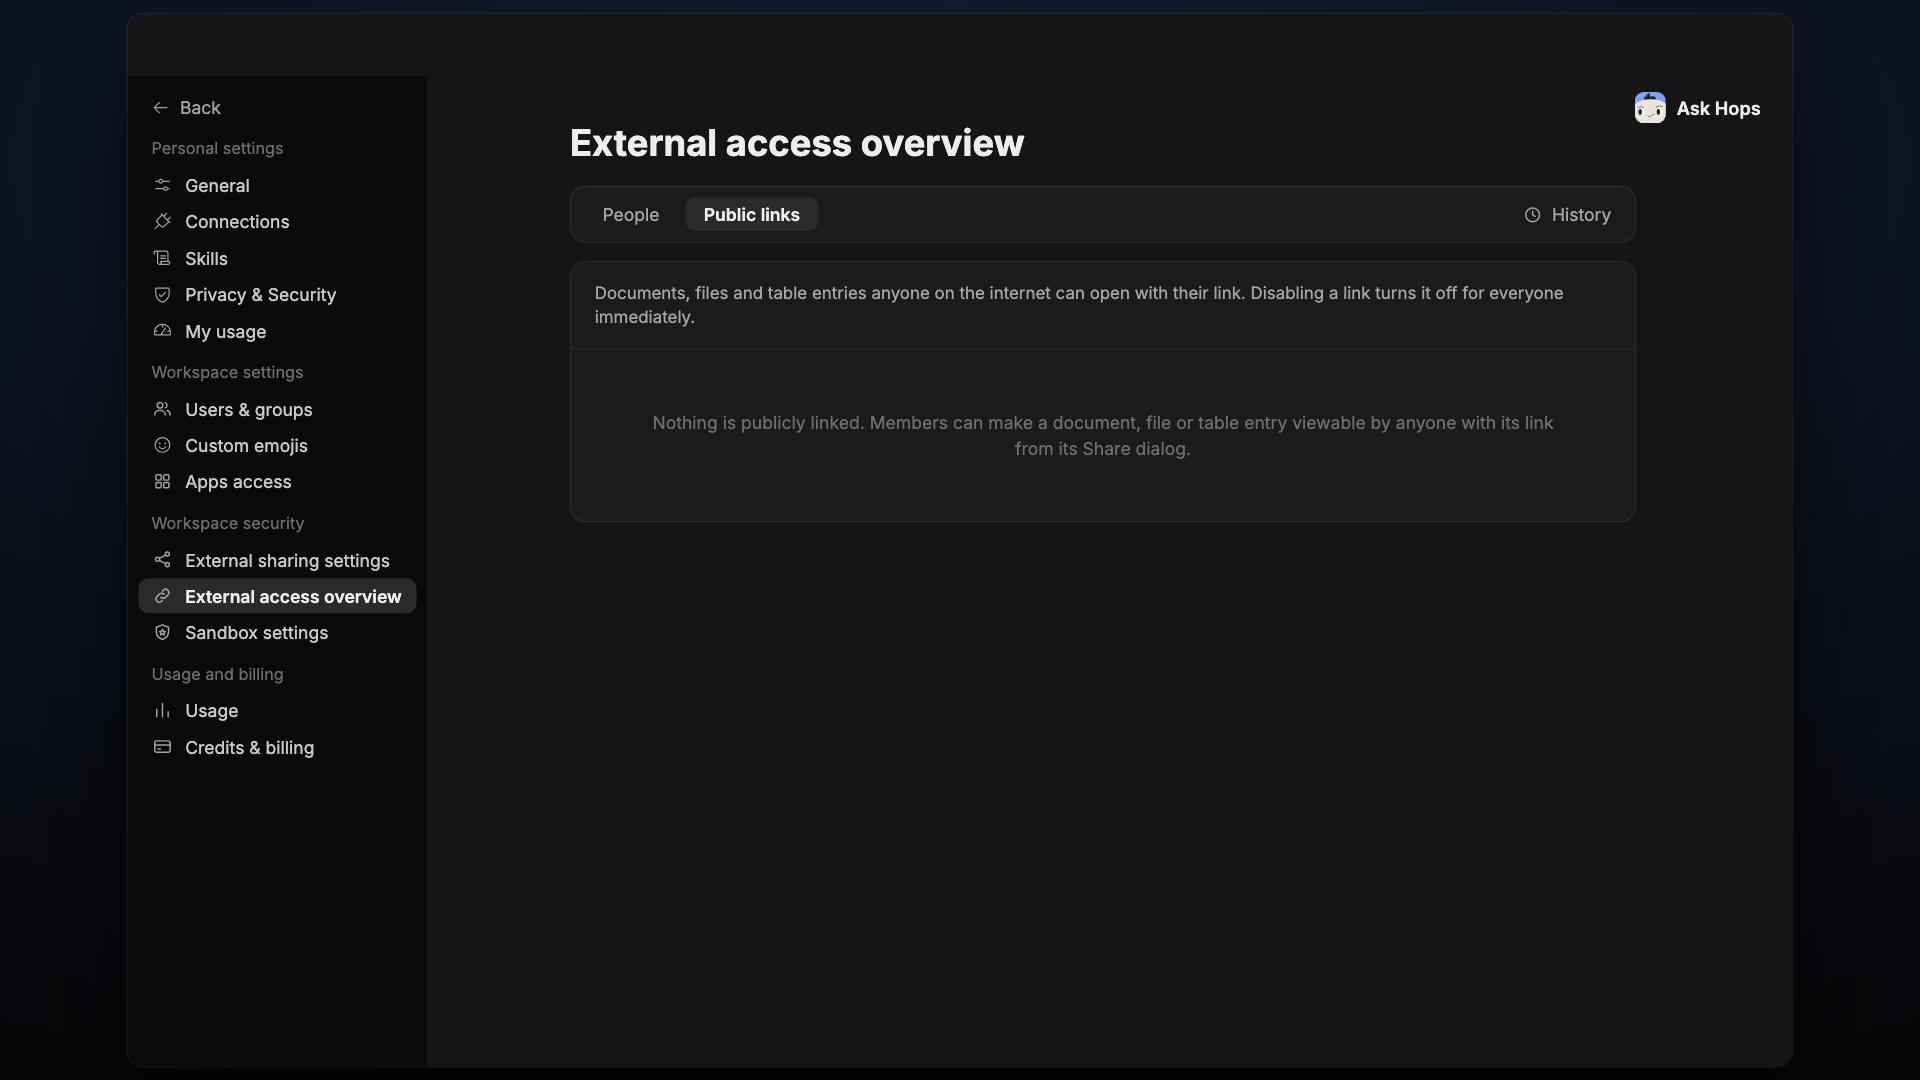Click the Users & groups people icon

click(162, 409)
